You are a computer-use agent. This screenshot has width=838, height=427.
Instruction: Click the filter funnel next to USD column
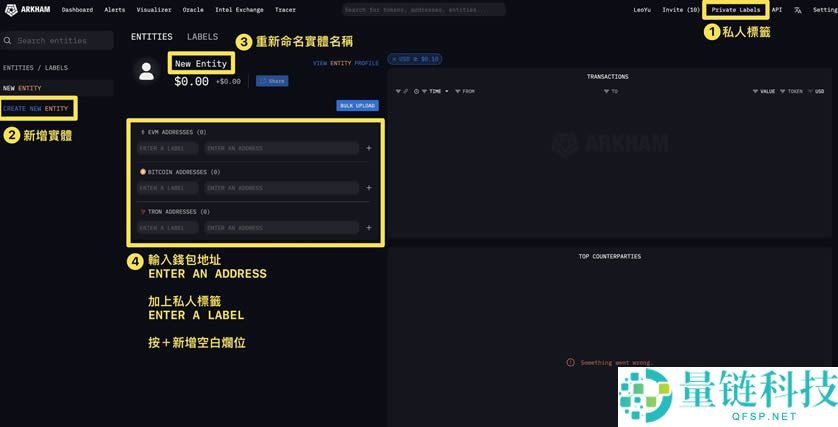tap(810, 91)
